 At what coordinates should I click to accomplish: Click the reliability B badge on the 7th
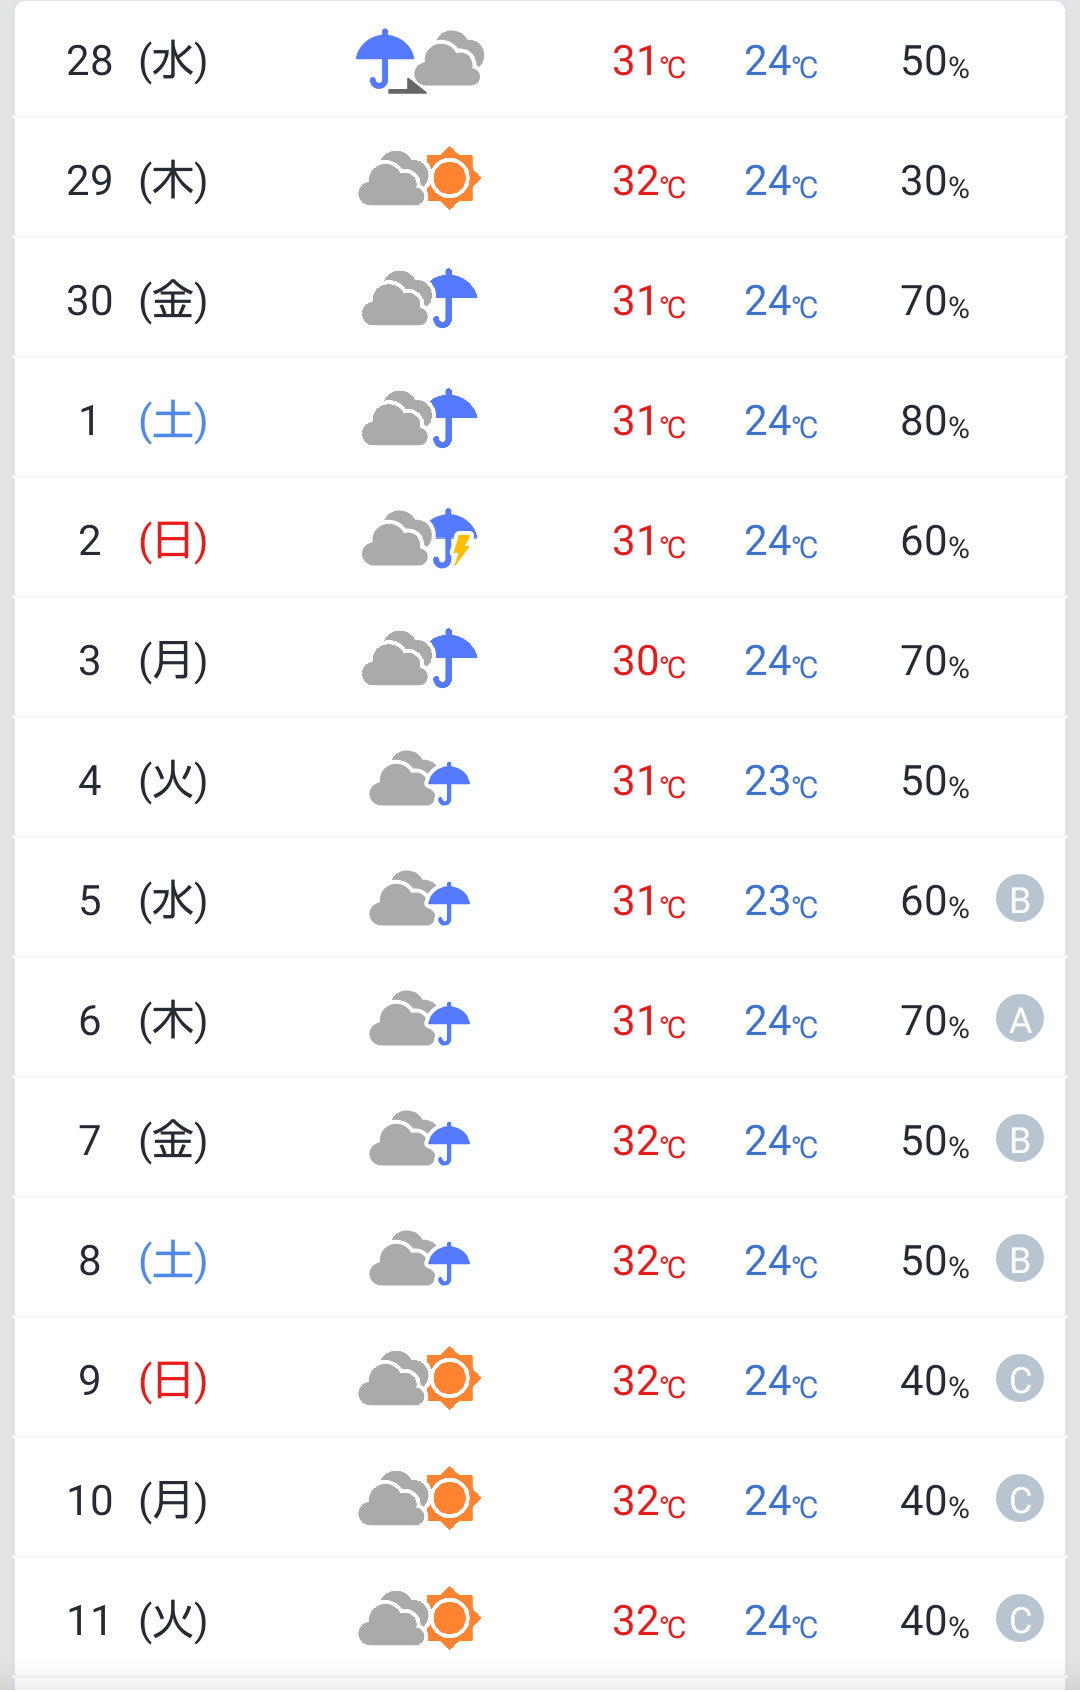[1019, 1139]
